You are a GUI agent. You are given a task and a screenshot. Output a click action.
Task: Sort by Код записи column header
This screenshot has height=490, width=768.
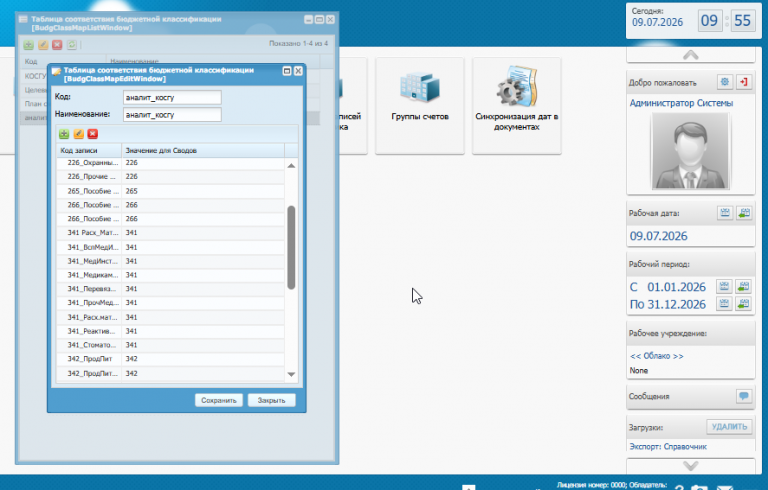pyautogui.click(x=89, y=150)
